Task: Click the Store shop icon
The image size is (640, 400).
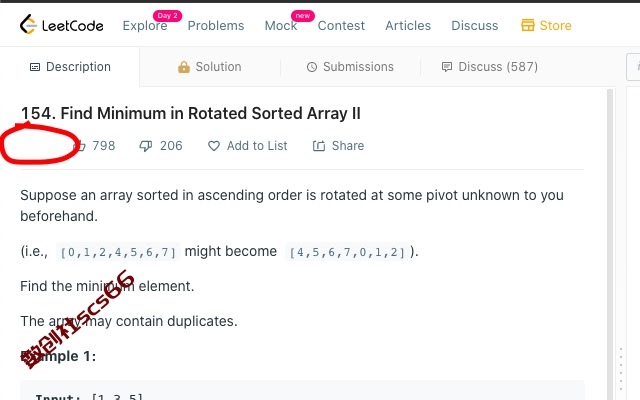Action: tap(528, 25)
